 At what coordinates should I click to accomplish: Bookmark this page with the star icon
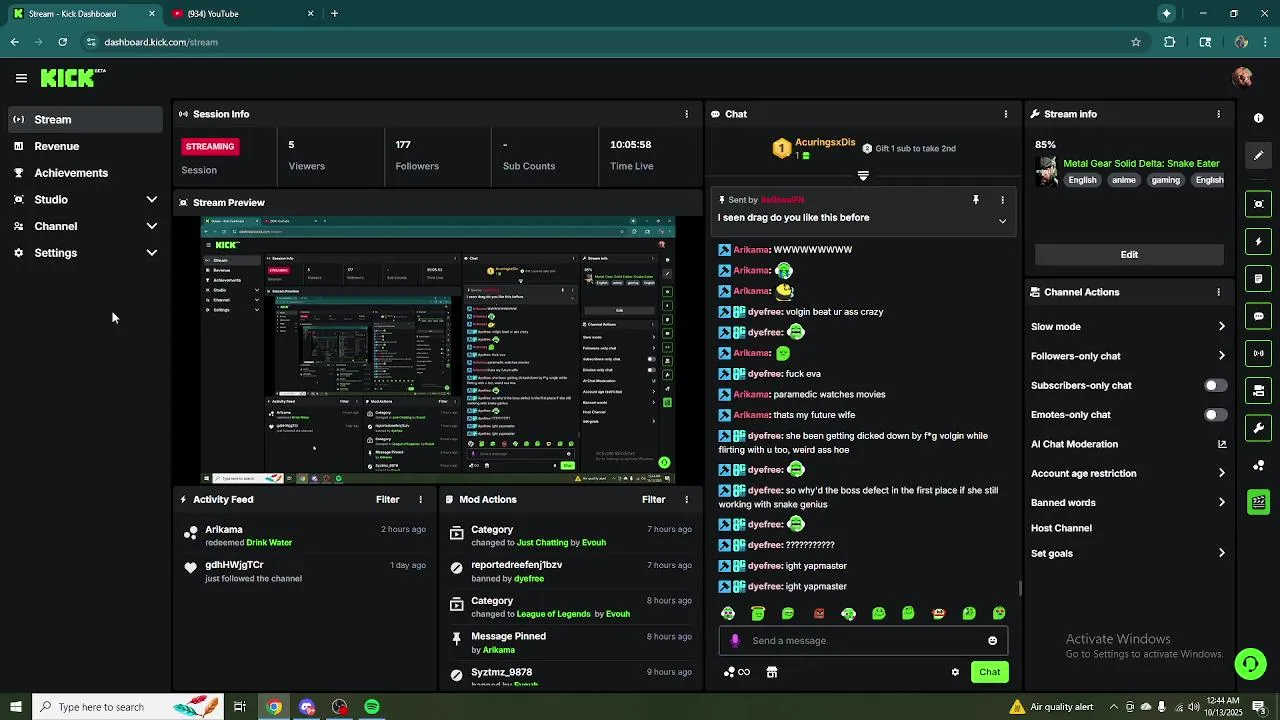[1136, 42]
